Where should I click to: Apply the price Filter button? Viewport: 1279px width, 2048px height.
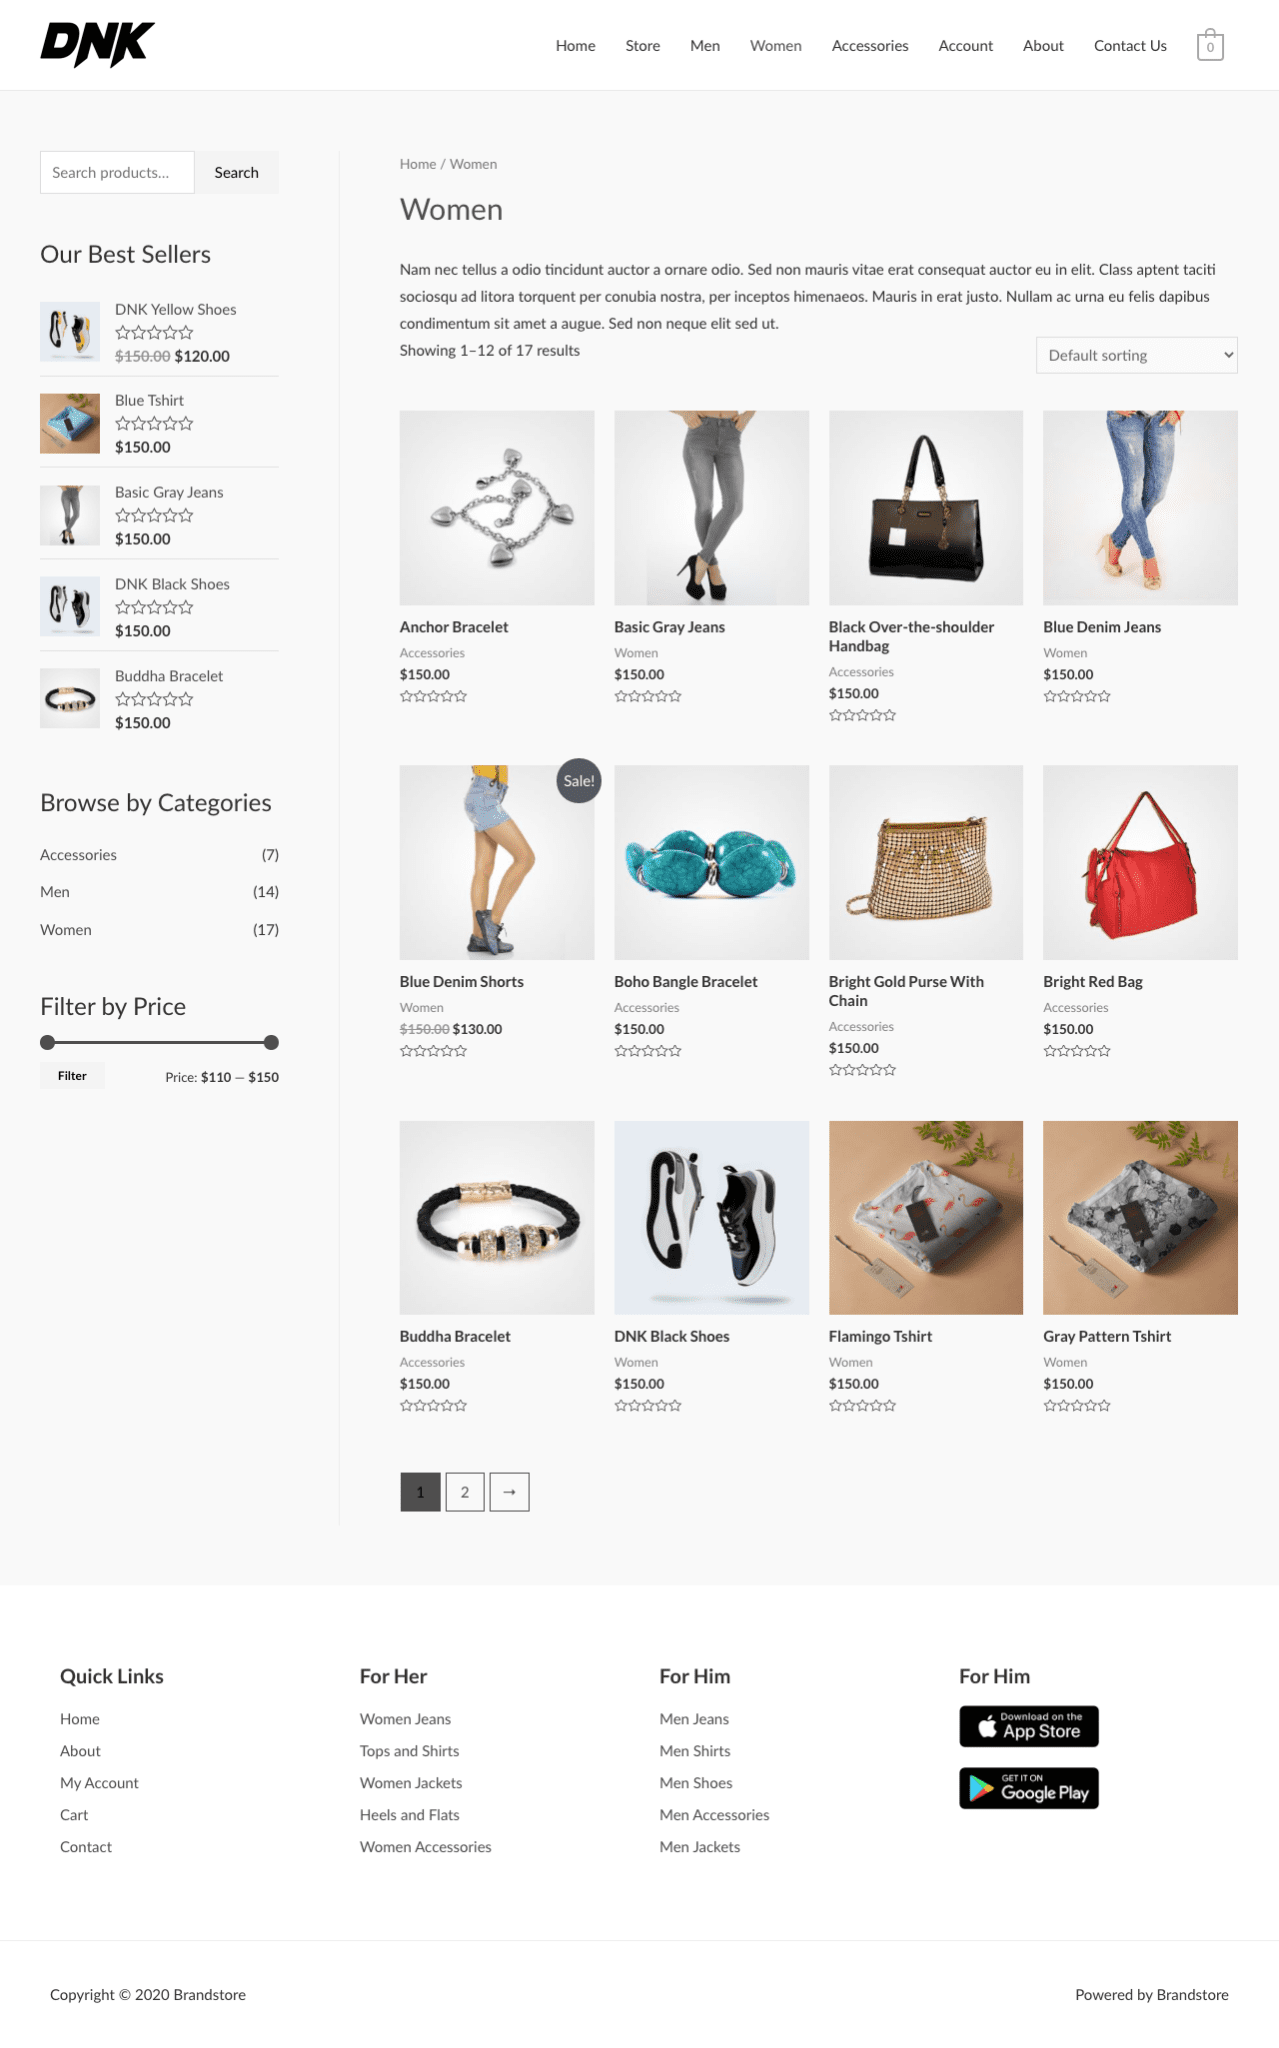pos(72,1076)
